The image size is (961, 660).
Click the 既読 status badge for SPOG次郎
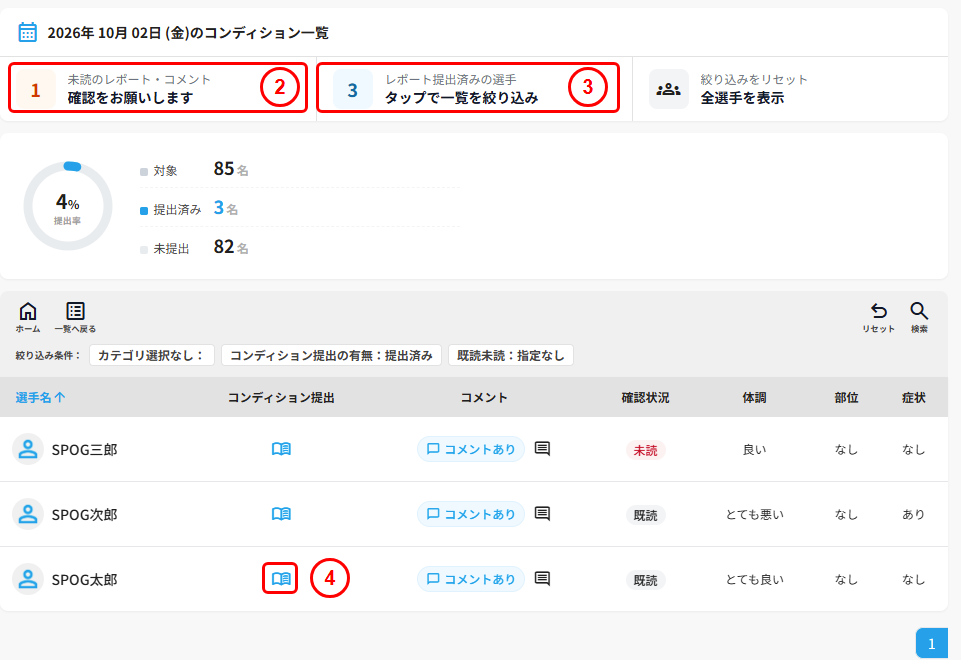click(645, 515)
